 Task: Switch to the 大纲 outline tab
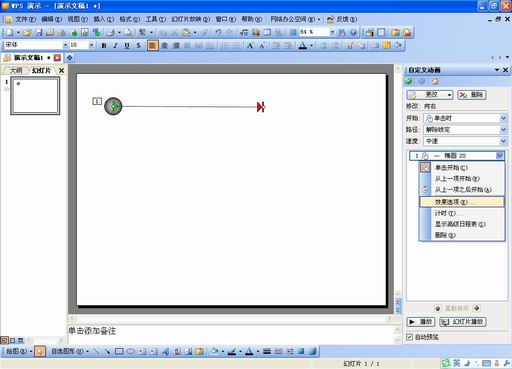[16, 71]
